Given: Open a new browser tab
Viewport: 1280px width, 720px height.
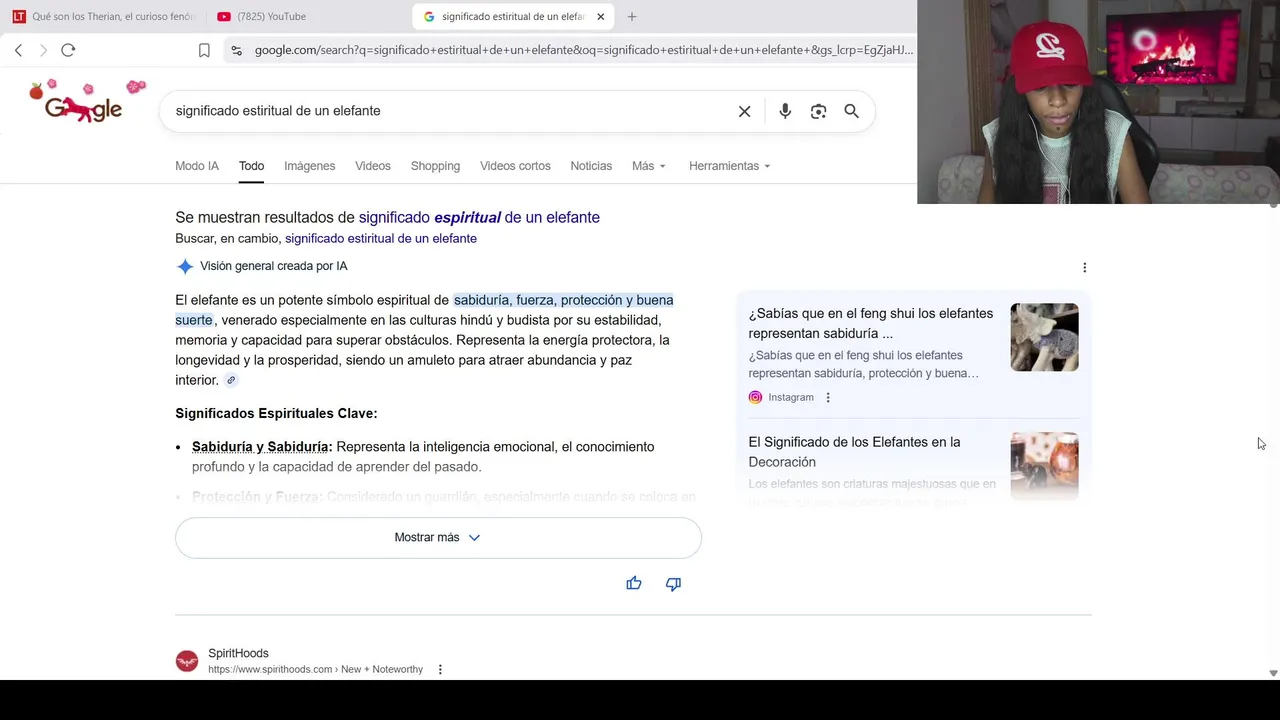Looking at the screenshot, I should point(632,16).
